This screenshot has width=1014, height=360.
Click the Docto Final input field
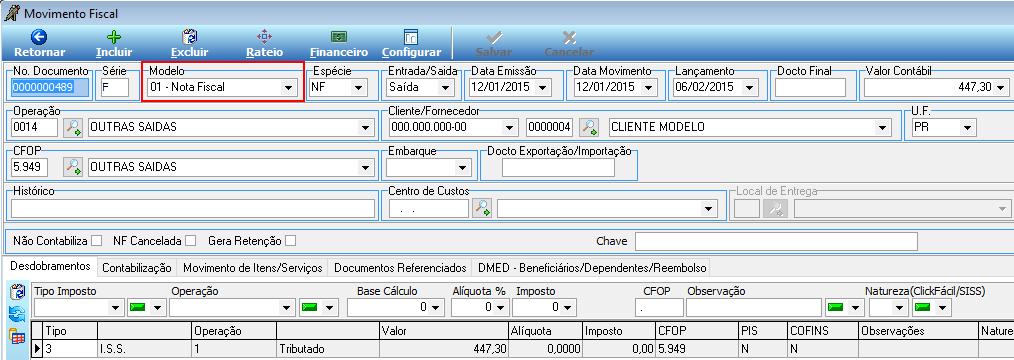(810, 87)
